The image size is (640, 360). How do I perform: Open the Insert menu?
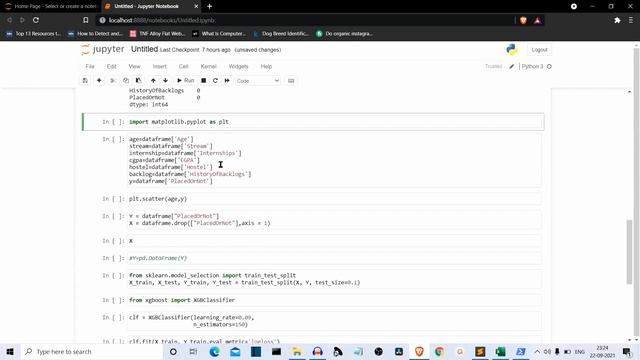(x=160, y=67)
